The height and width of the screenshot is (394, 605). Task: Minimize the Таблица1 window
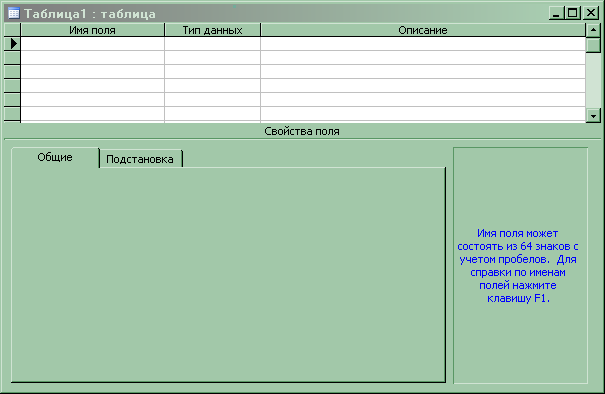(556, 14)
